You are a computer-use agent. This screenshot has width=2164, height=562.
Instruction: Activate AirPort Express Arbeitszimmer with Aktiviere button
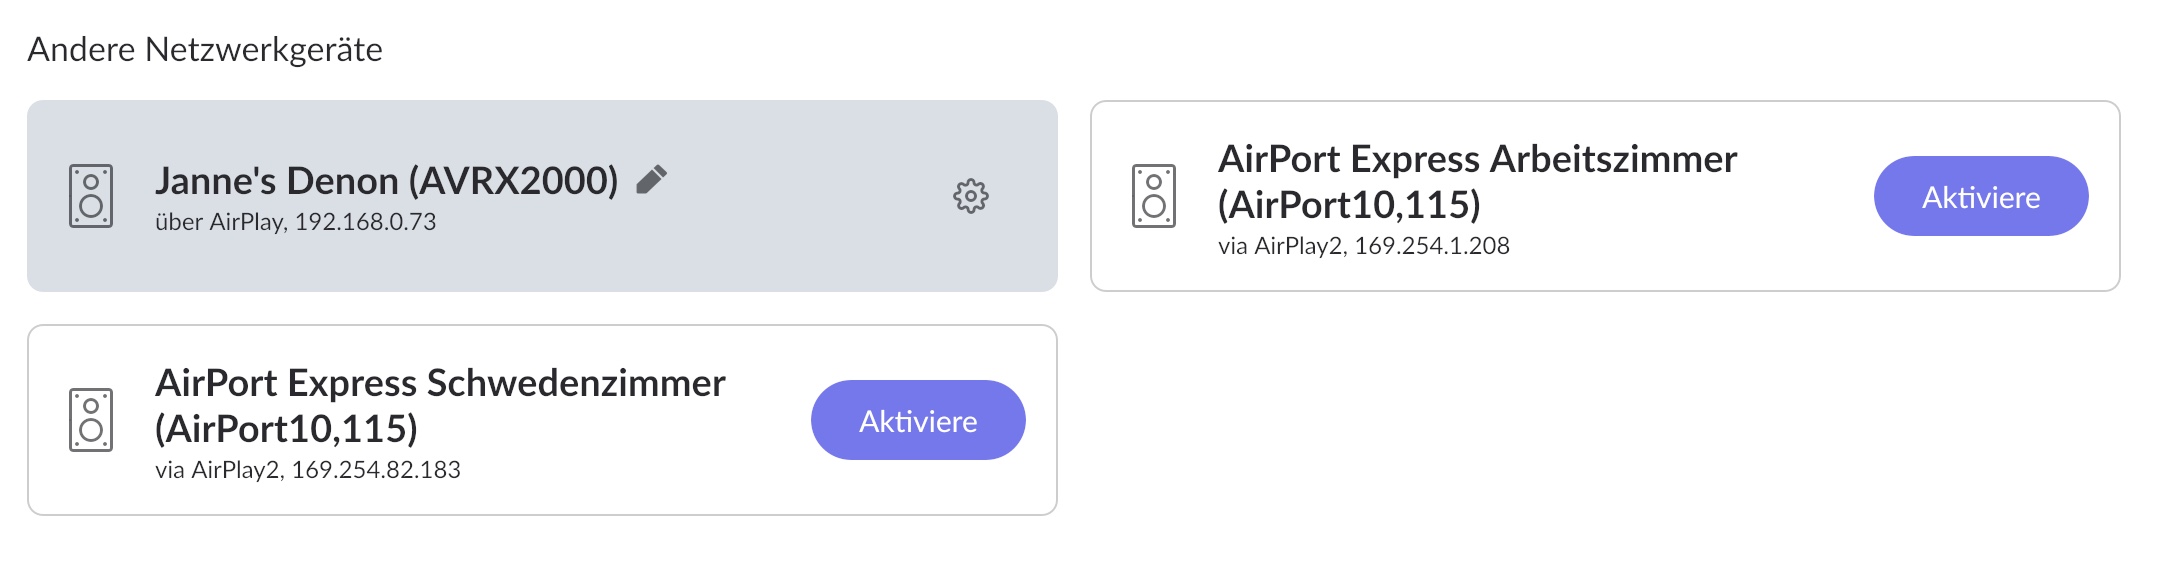1980,196
